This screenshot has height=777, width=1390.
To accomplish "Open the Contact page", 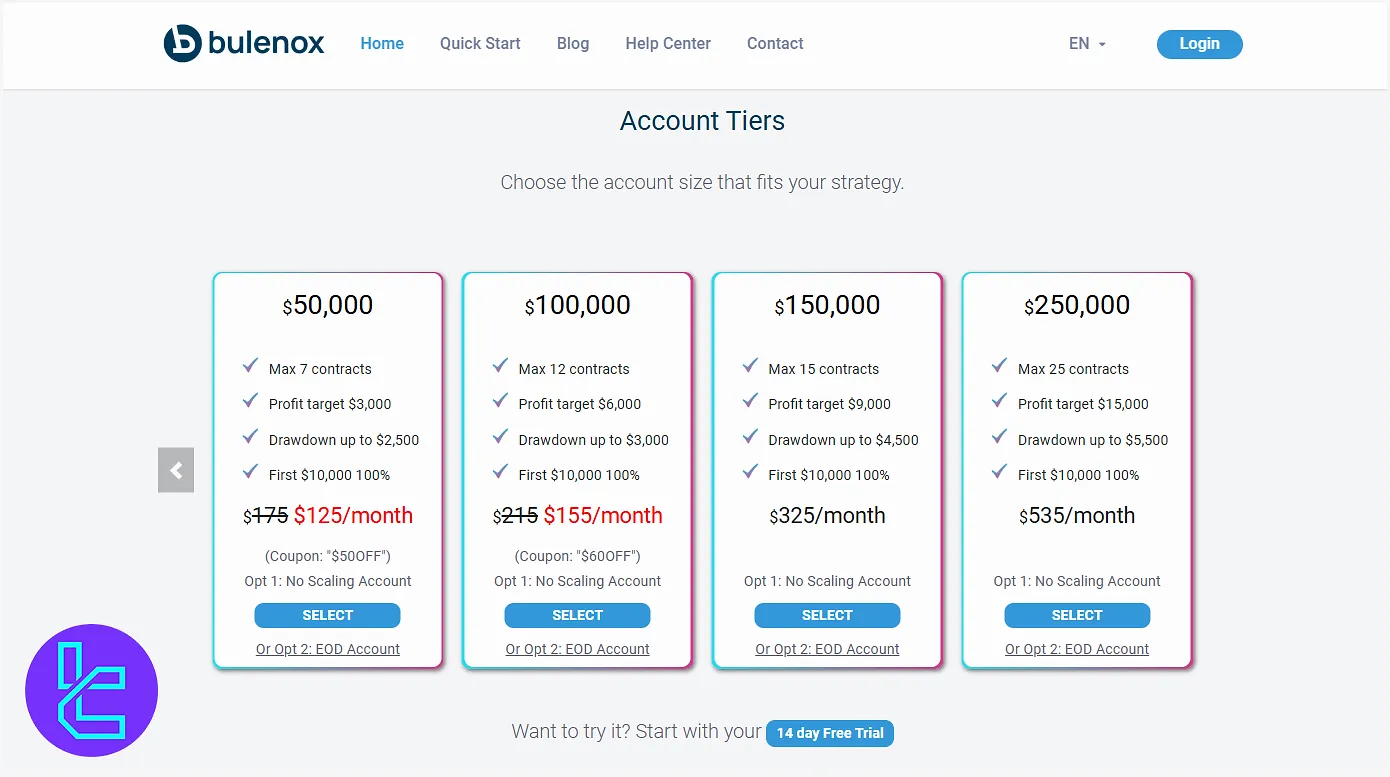I will pyautogui.click(x=775, y=44).
